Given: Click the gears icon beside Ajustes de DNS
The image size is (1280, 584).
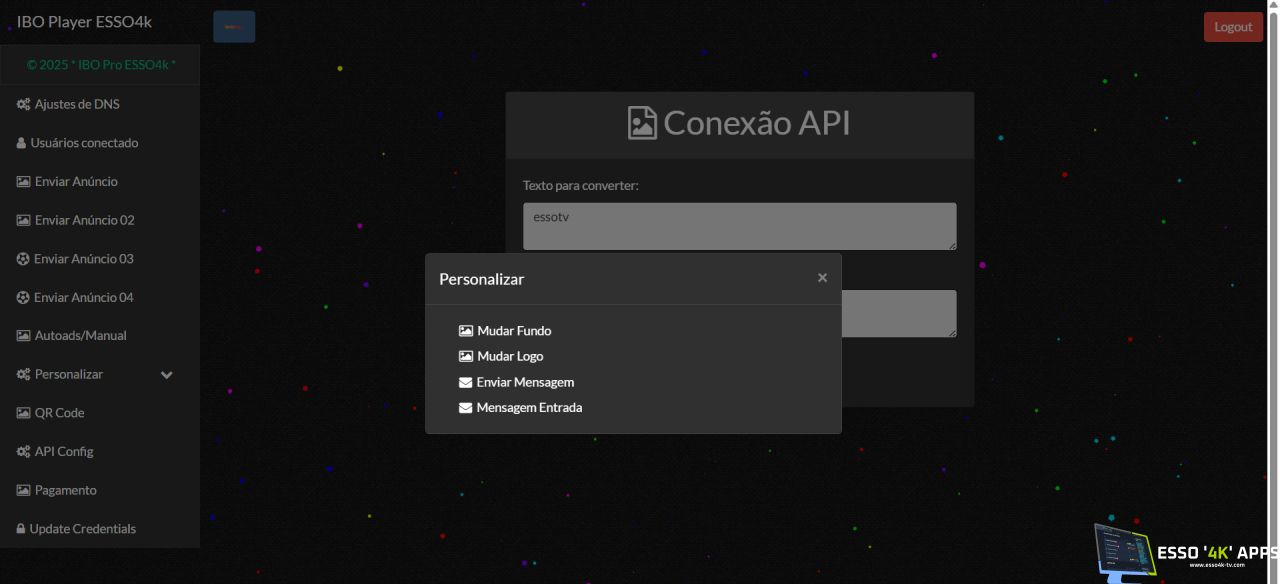Looking at the screenshot, I should (23, 105).
